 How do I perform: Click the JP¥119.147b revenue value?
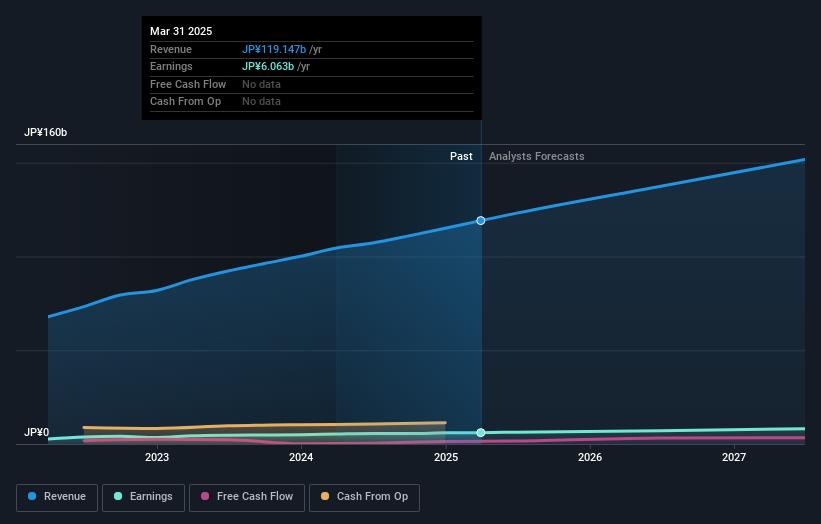click(x=274, y=49)
